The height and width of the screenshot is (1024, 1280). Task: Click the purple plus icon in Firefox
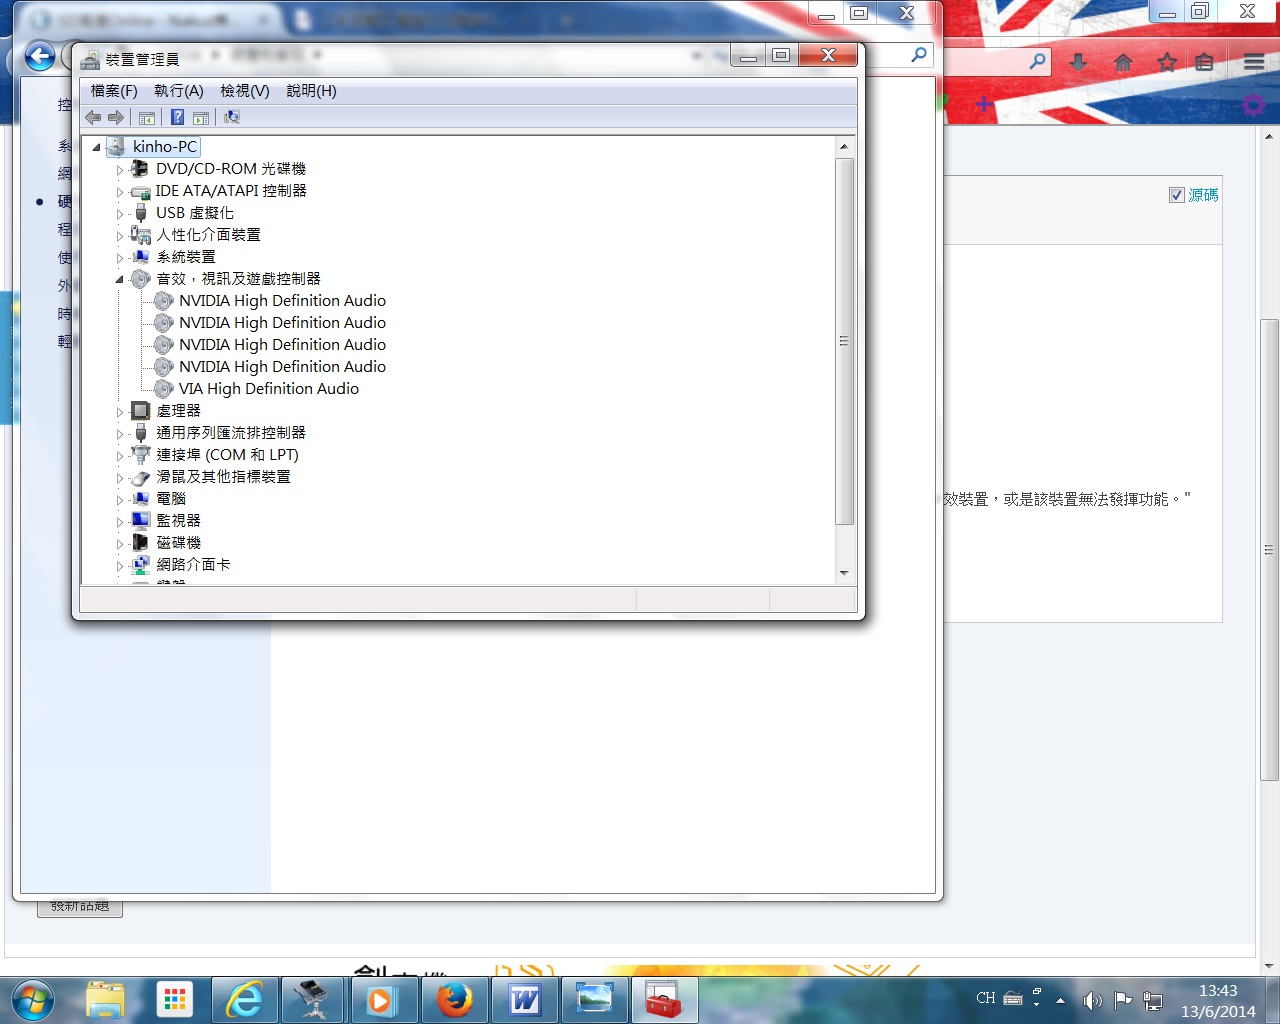coord(984,104)
